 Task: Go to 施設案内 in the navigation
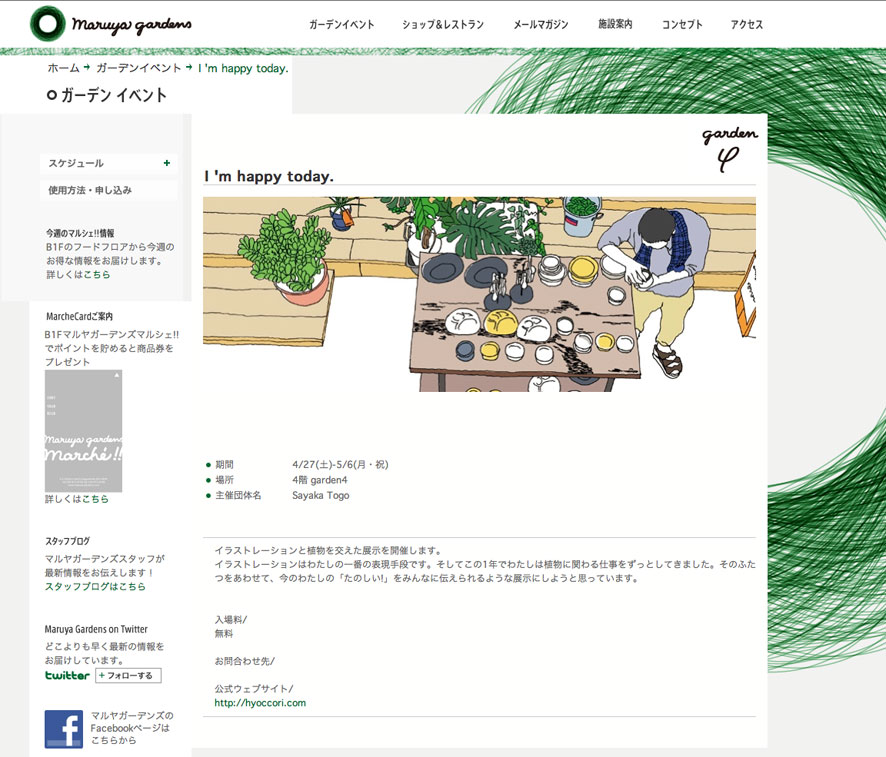point(615,25)
